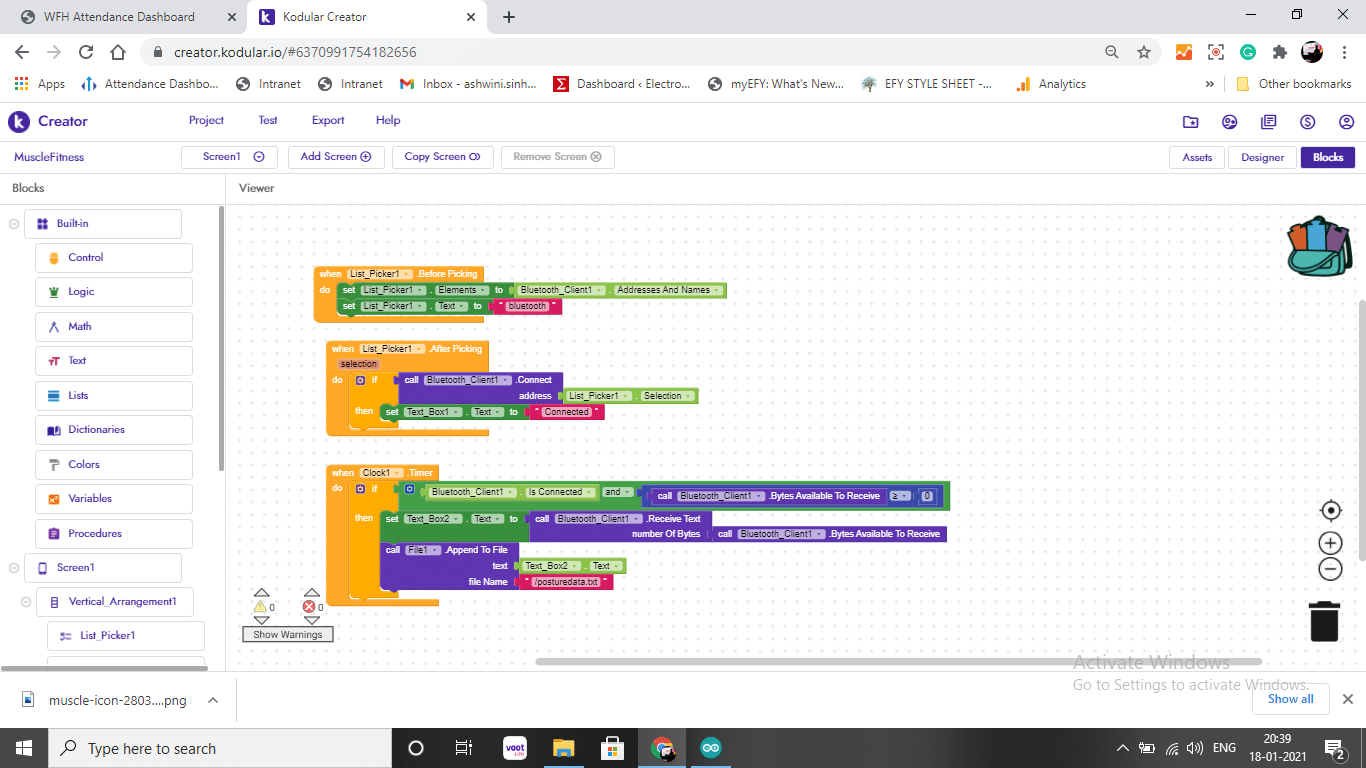Viewport: 1366px width, 768px height.
Task: Center the blocks workspace with crosshair icon
Action: [1331, 511]
